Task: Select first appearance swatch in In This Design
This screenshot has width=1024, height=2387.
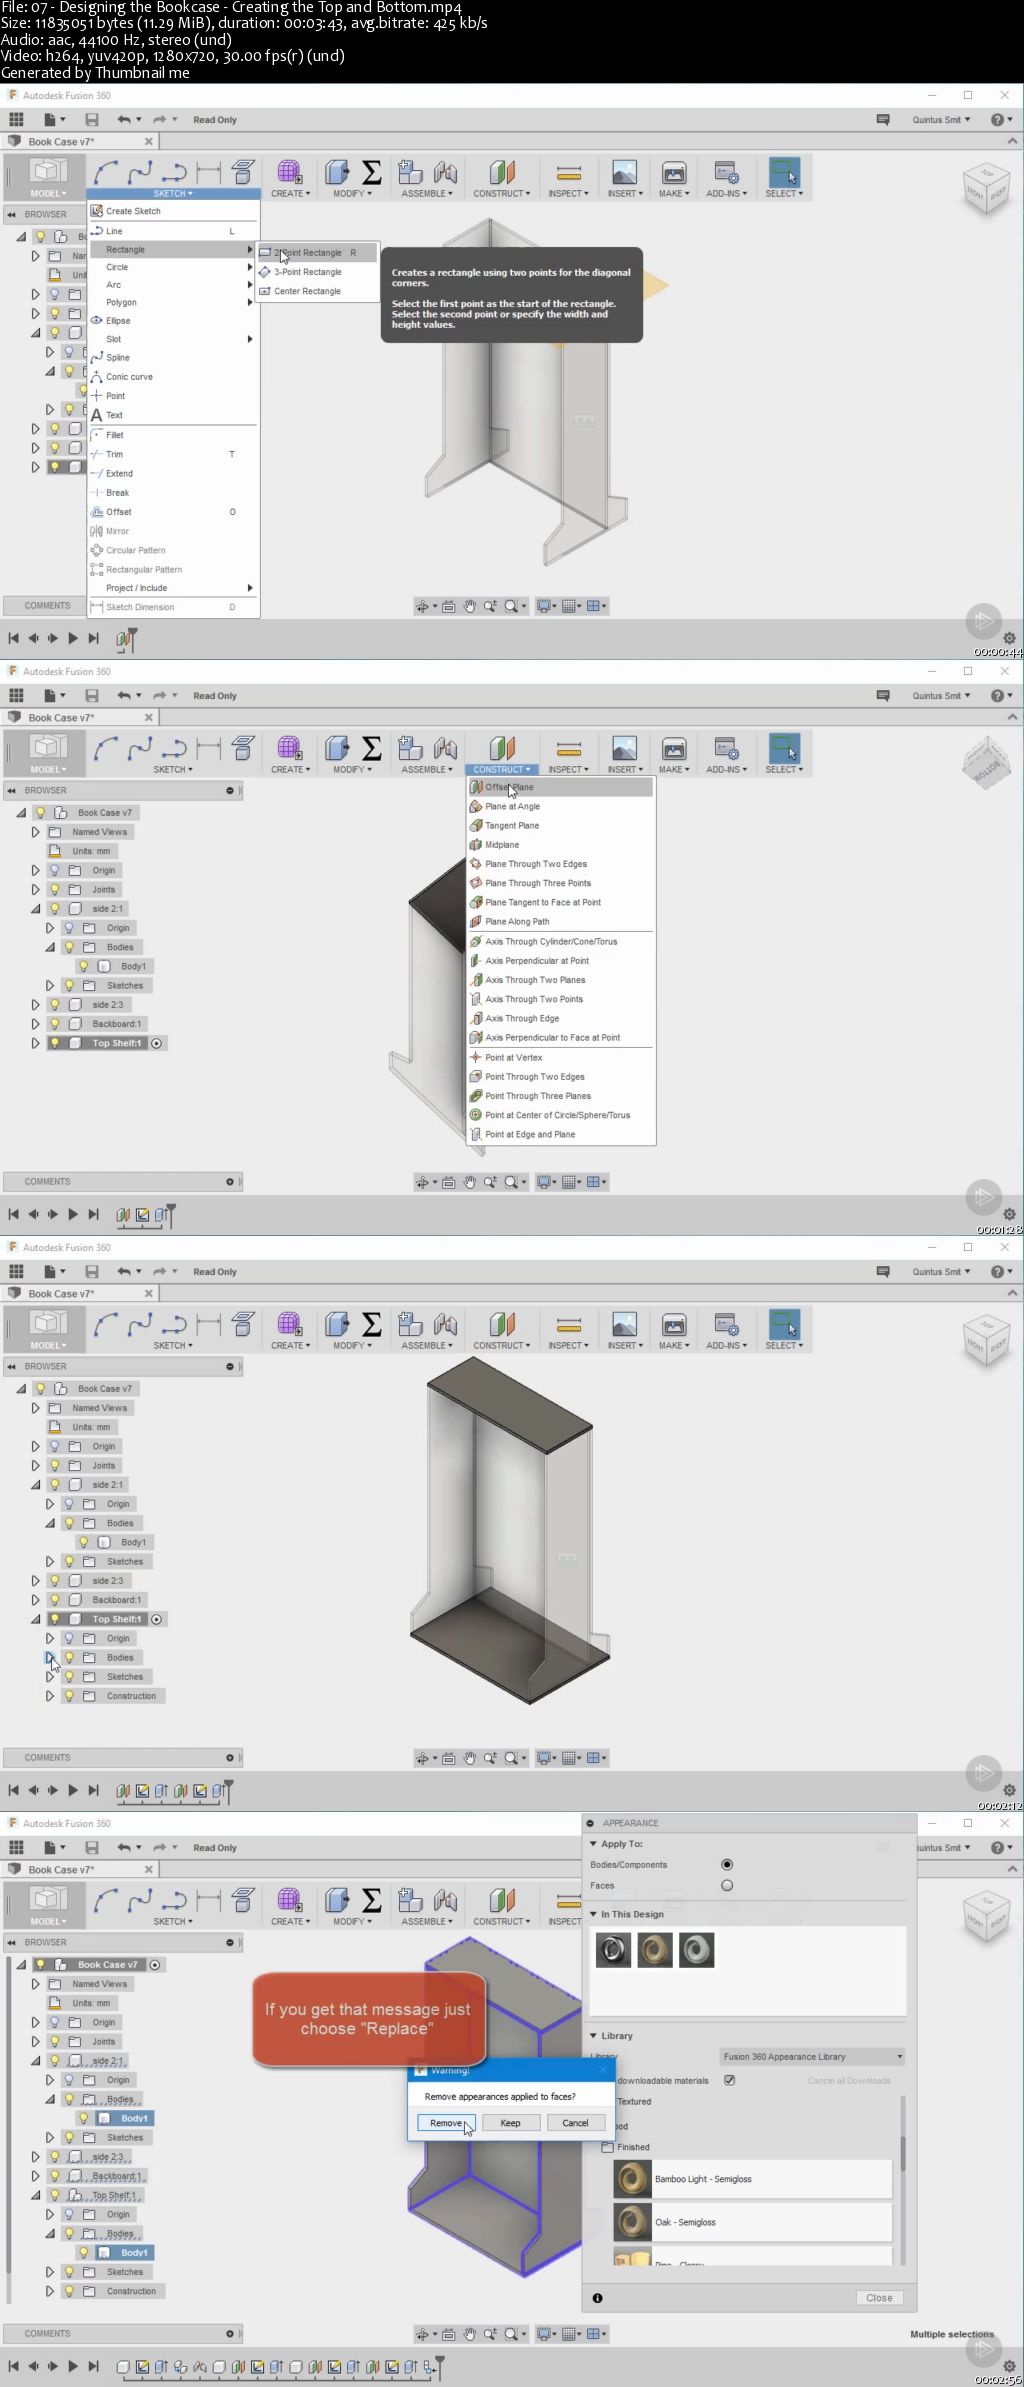Action: [x=613, y=1949]
